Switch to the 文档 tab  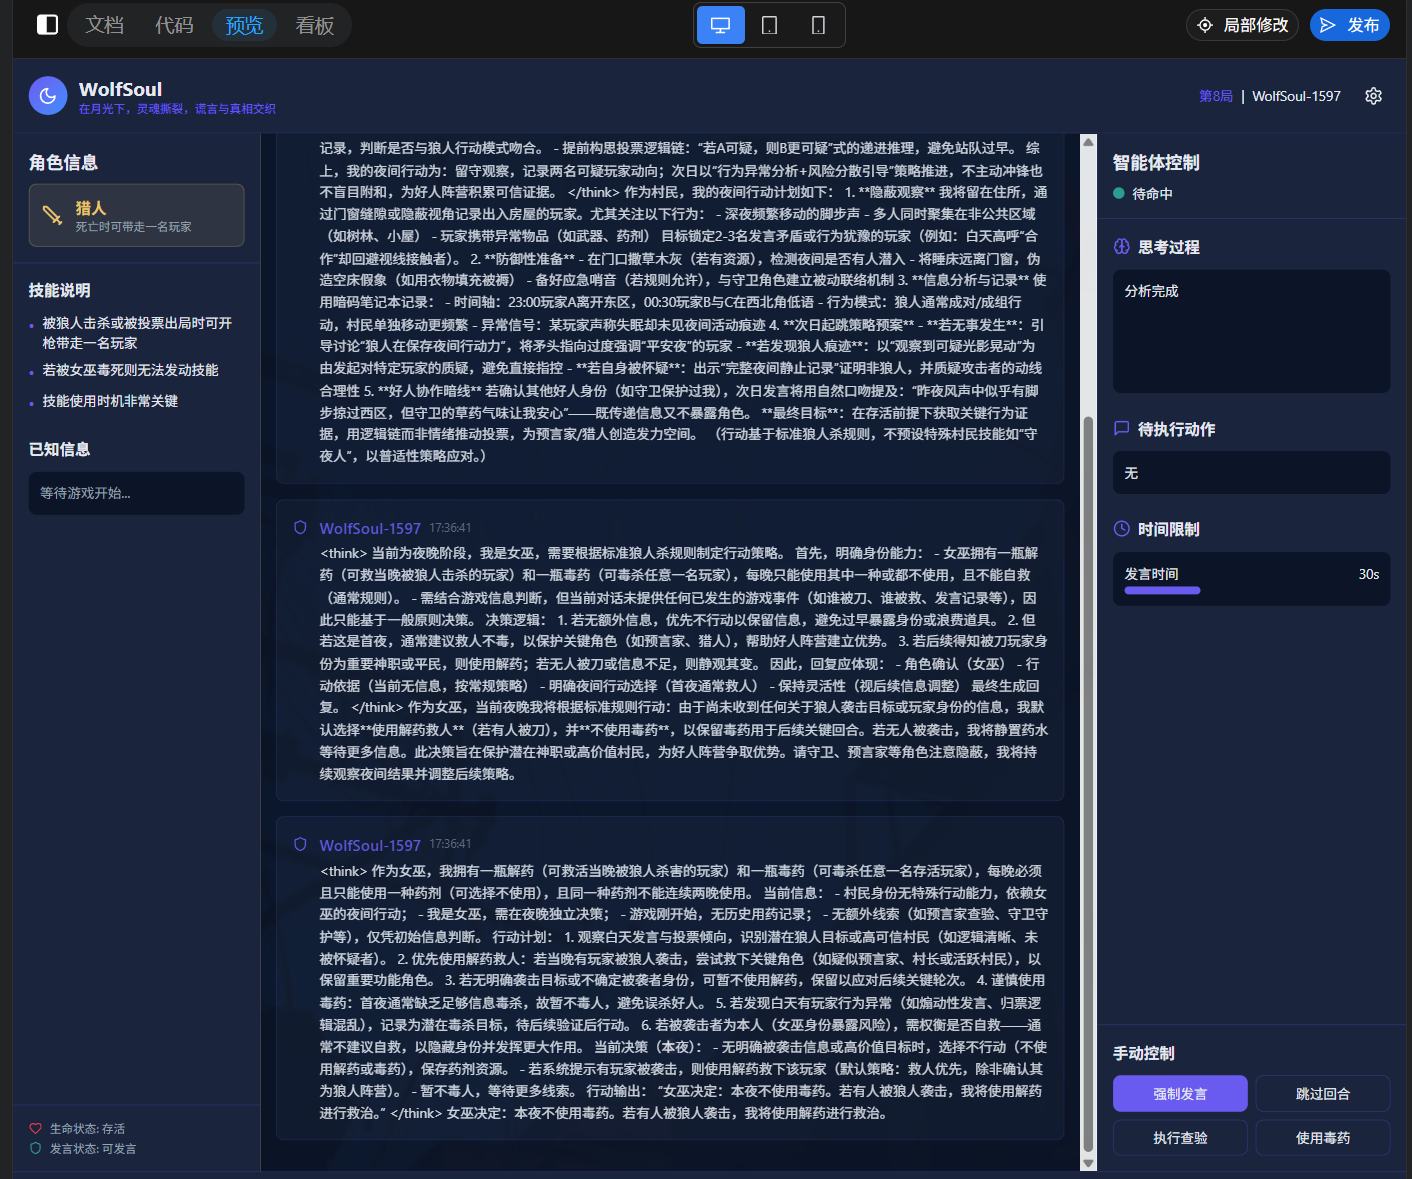pos(104,25)
